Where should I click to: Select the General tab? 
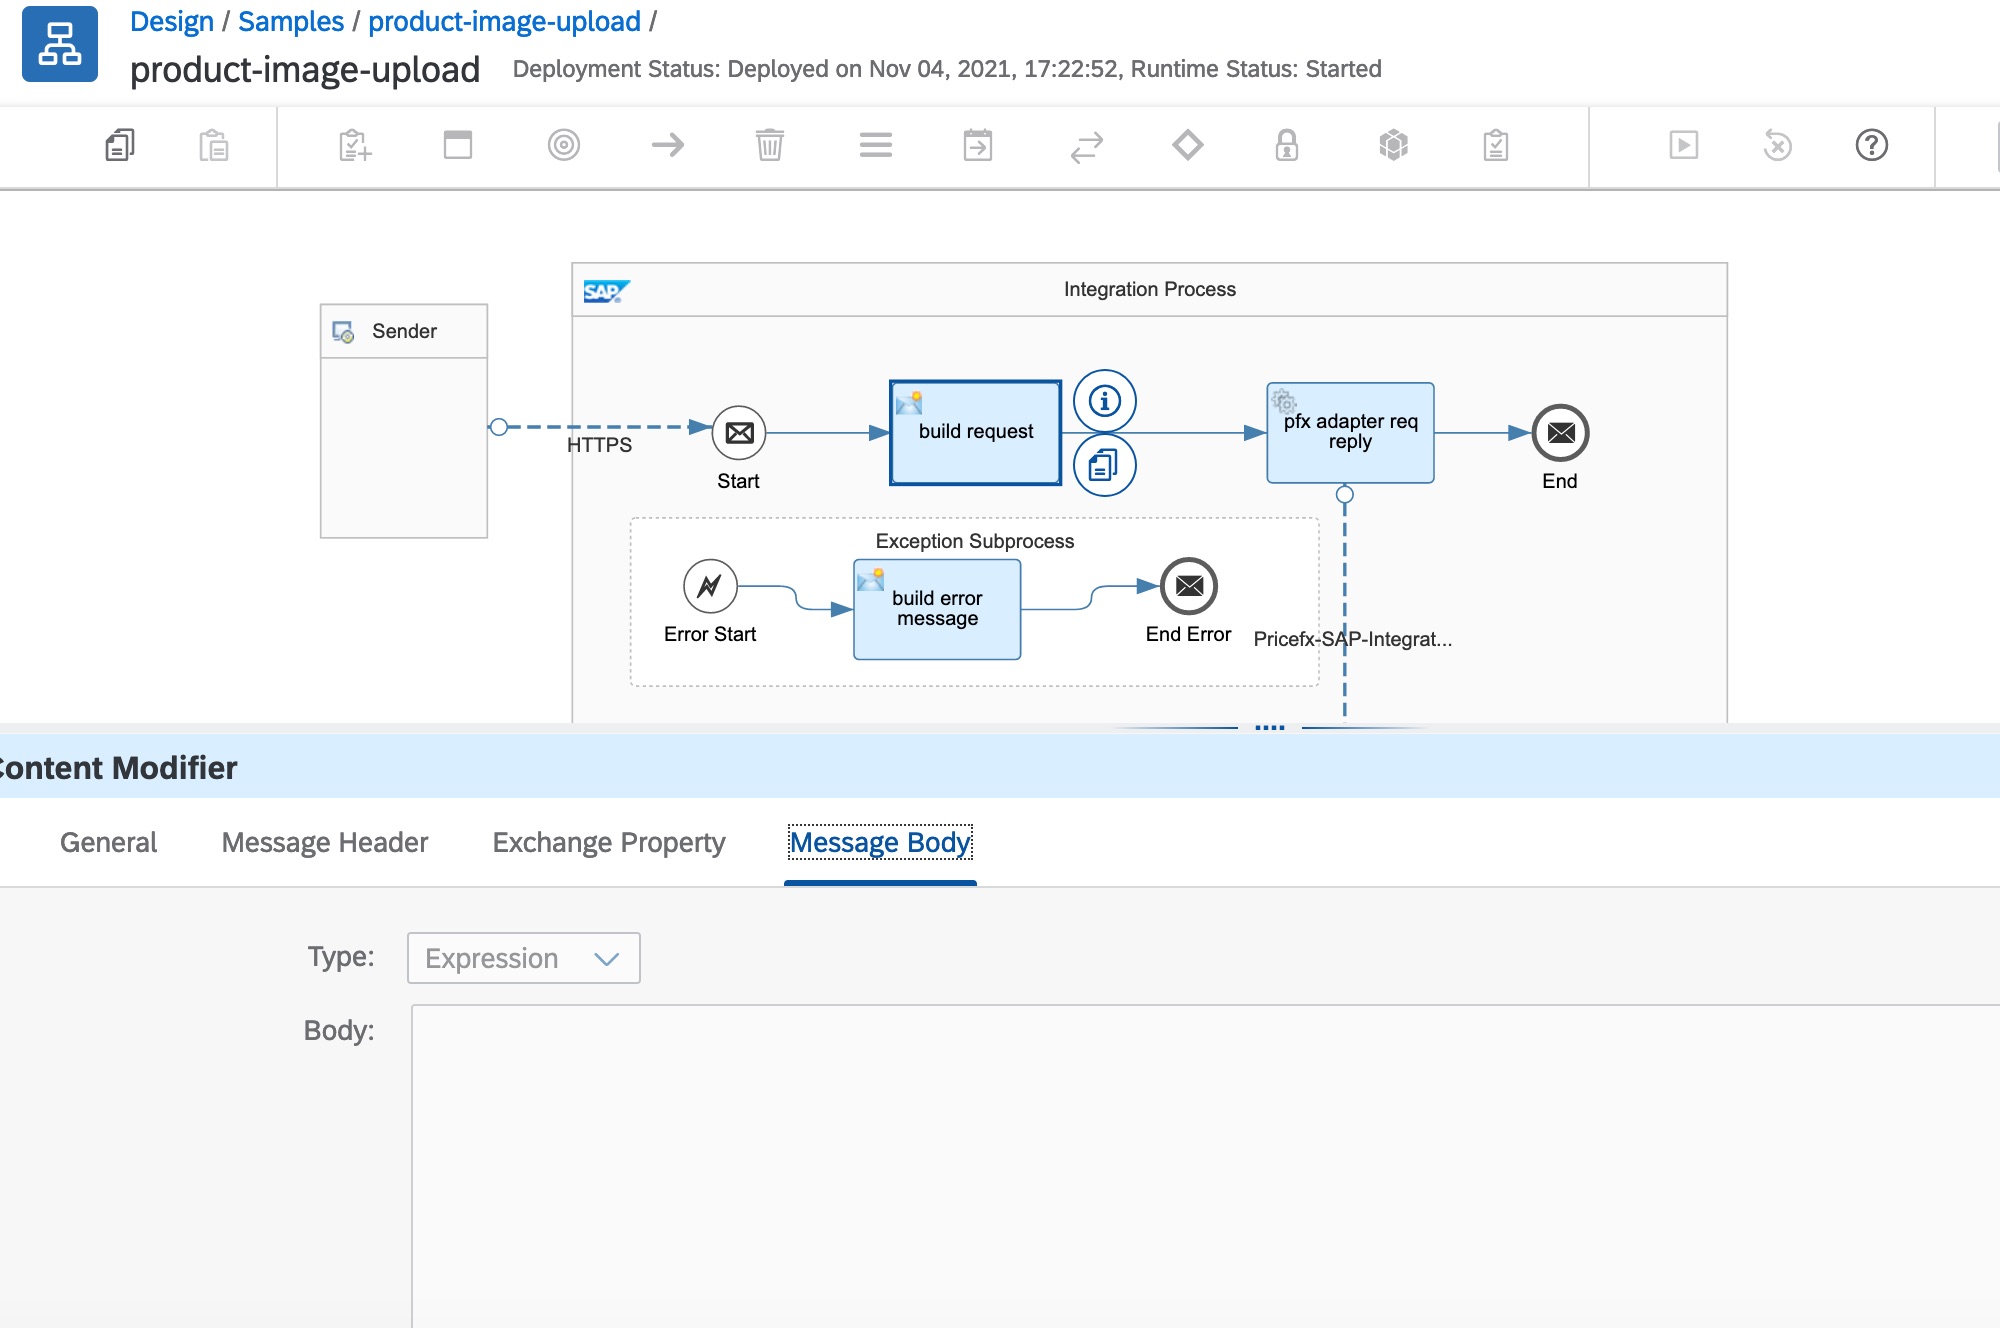[108, 843]
